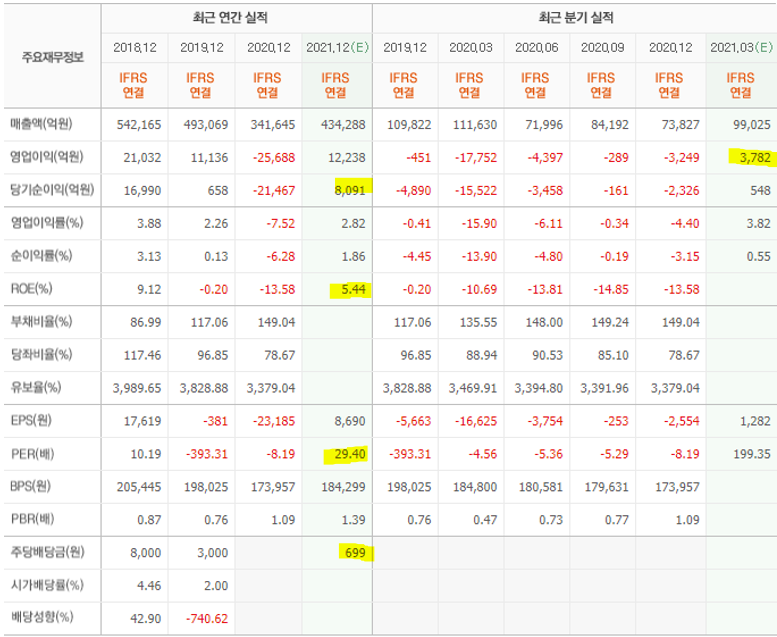This screenshot has width=777, height=637.
Task: Select the 영업이익률(%) row label
Action: 47,223
